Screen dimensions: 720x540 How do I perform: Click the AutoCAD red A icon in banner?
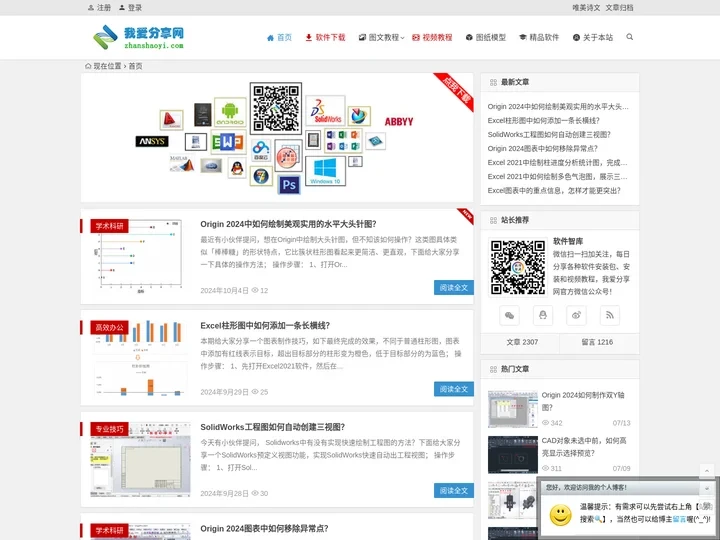171,120
